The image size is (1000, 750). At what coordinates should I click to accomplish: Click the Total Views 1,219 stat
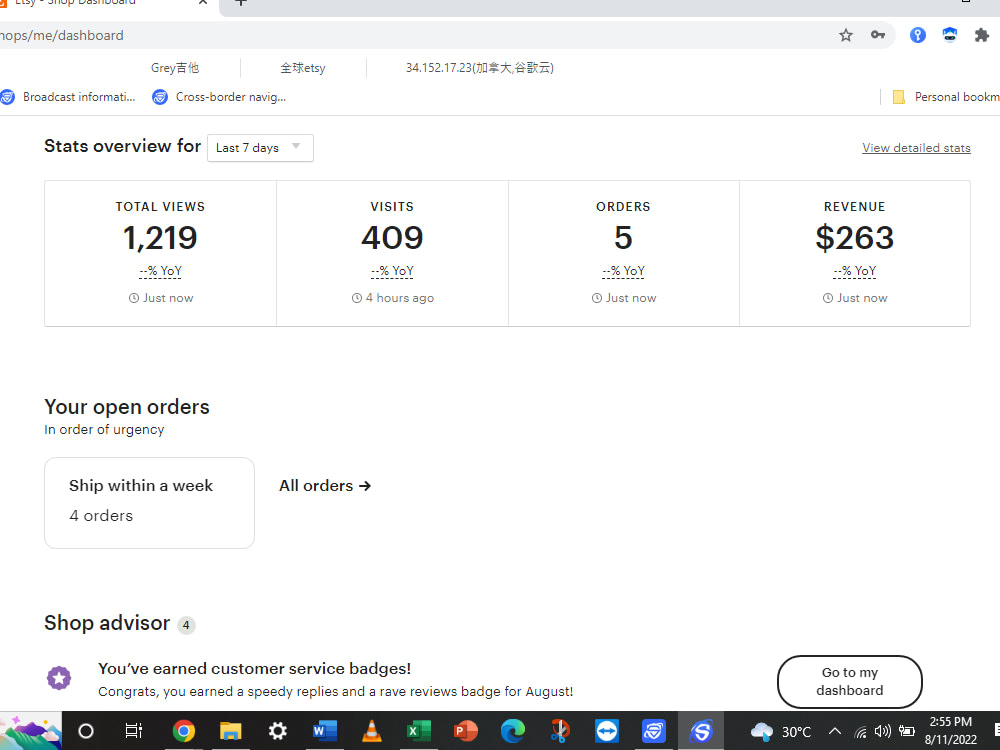(x=160, y=237)
